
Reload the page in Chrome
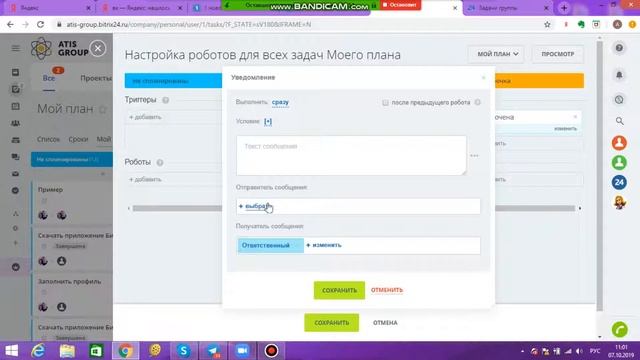click(x=40, y=24)
